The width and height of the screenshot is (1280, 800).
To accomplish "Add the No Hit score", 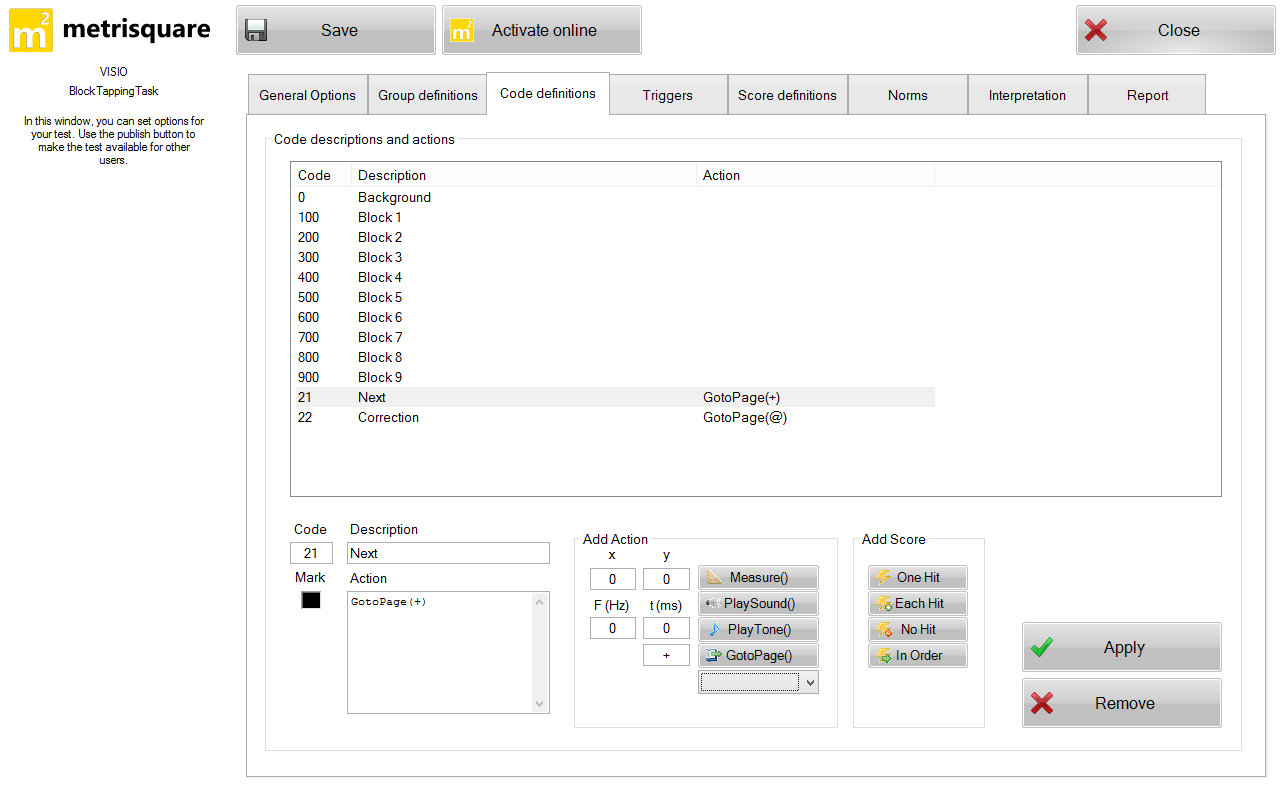I will (x=917, y=629).
